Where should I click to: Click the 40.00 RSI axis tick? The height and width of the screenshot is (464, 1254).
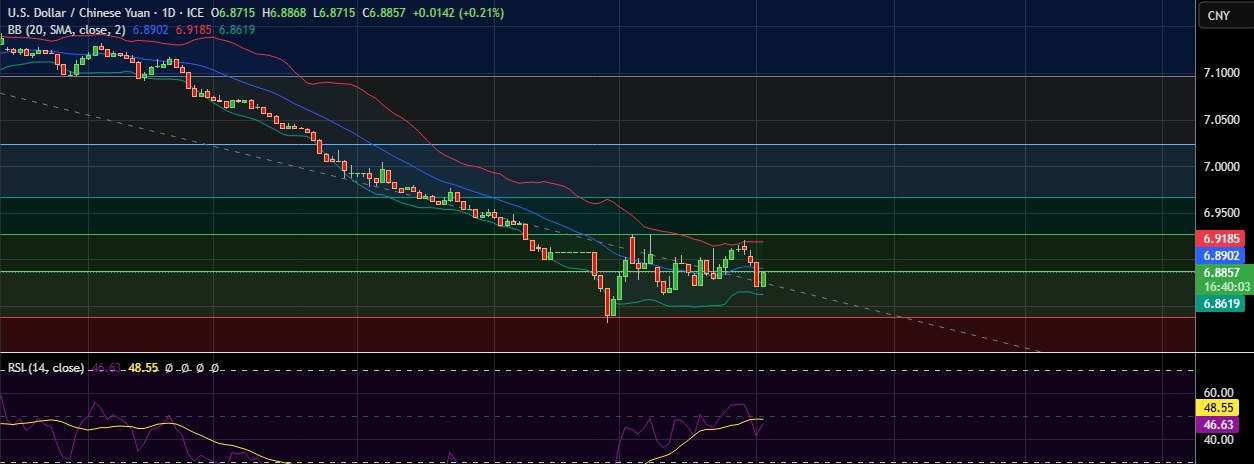click(1220, 439)
